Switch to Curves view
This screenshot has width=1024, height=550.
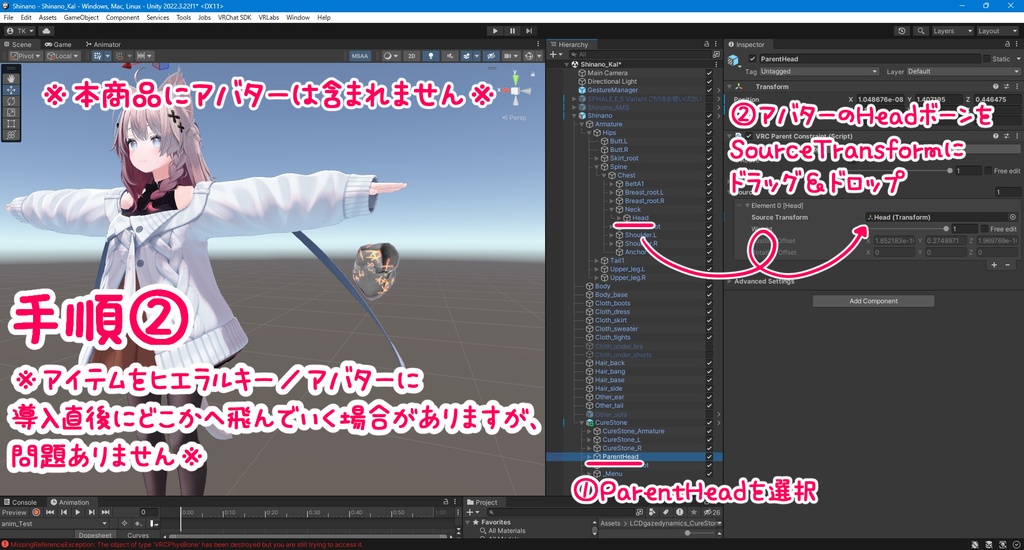(138, 535)
